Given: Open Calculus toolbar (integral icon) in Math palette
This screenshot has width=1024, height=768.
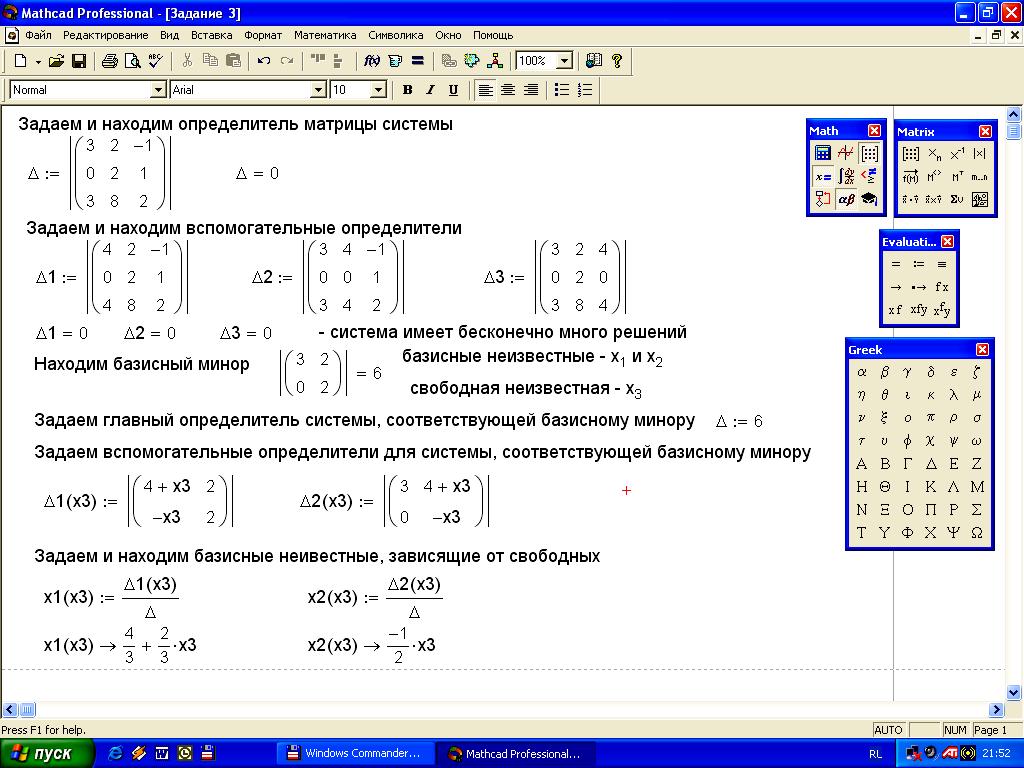Looking at the screenshot, I should click(x=846, y=176).
